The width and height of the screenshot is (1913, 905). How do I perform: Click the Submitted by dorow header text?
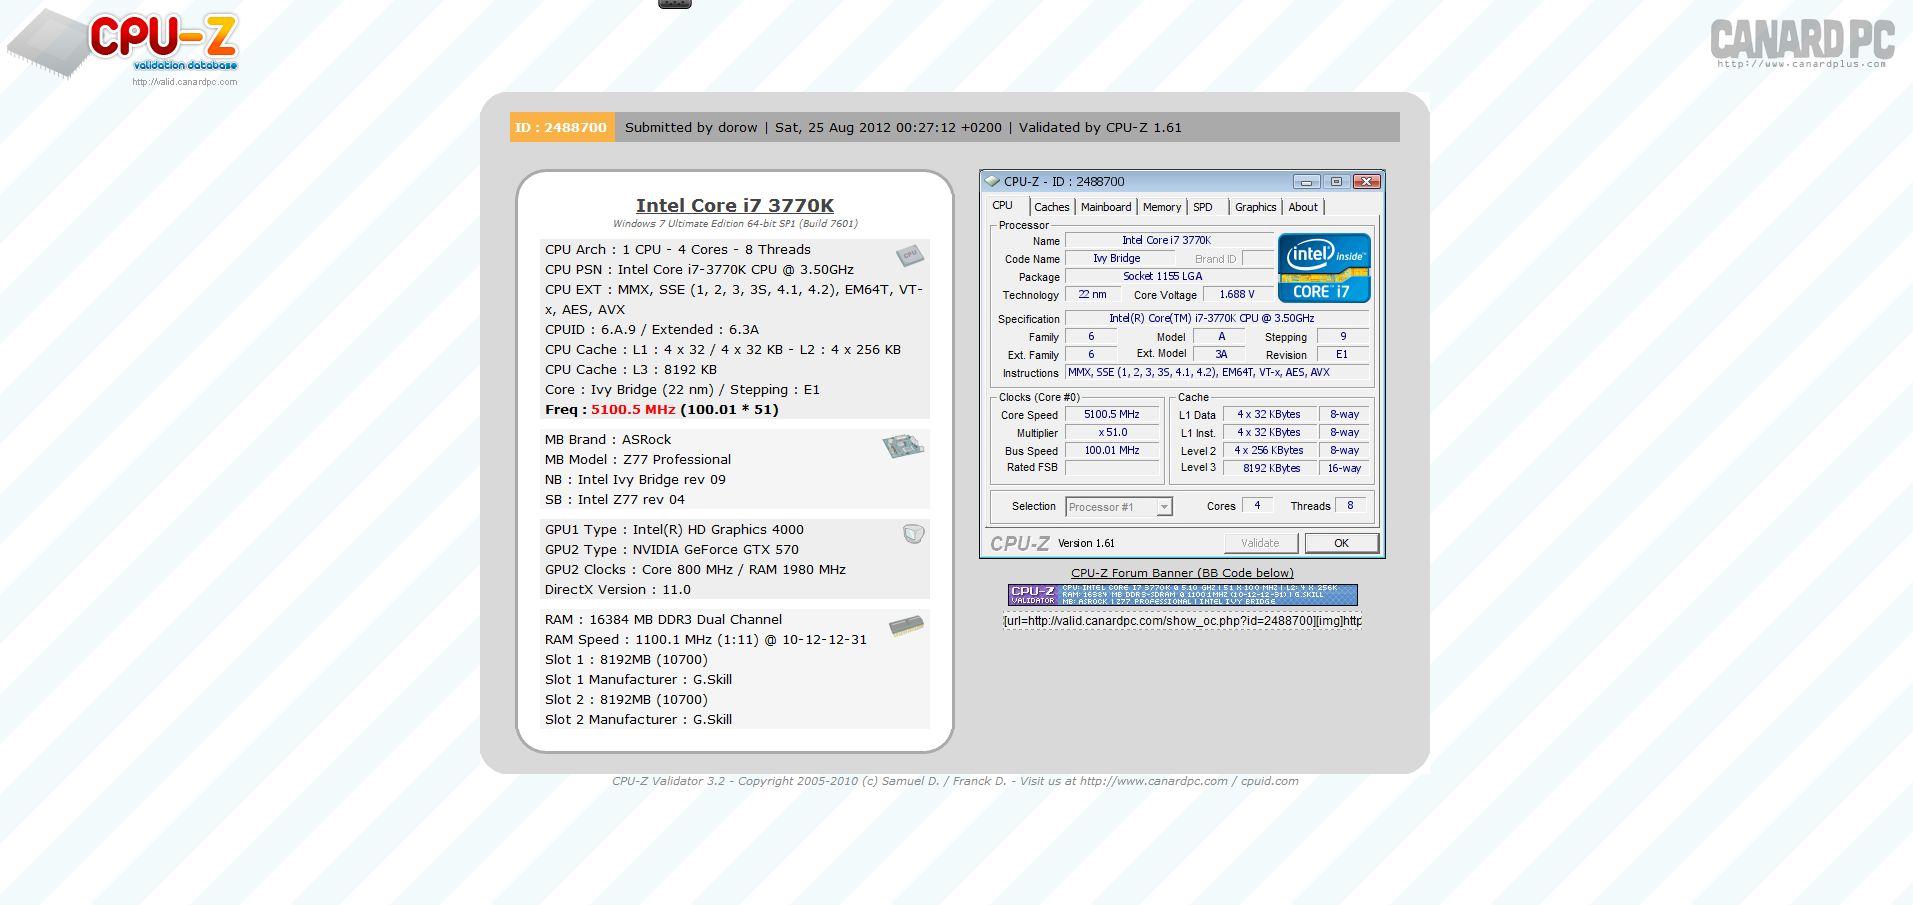point(691,127)
